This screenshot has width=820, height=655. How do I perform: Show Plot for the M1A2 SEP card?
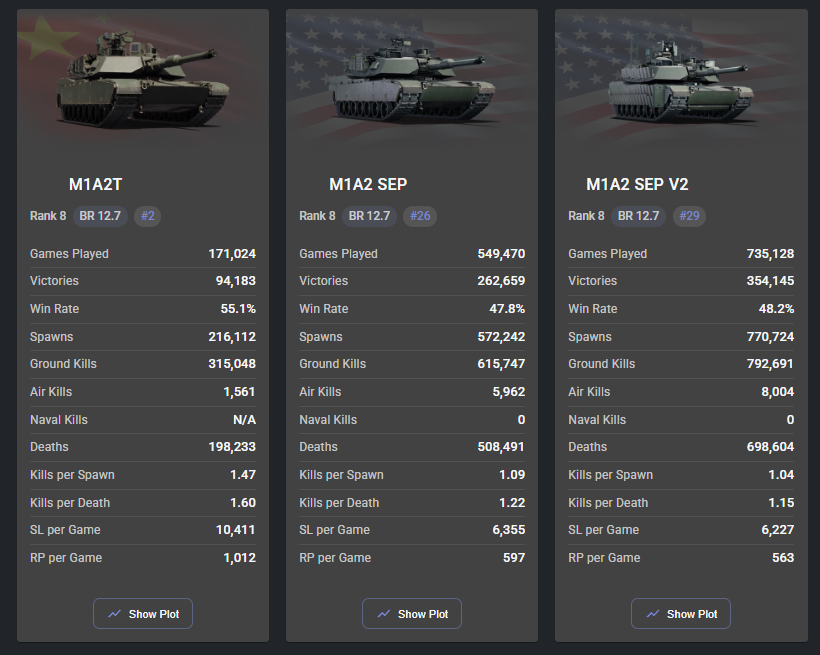(412, 614)
